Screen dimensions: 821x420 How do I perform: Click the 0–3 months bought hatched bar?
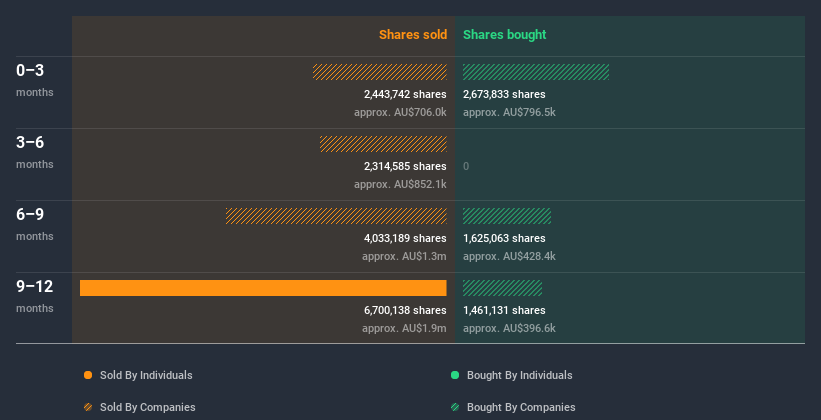point(536,72)
